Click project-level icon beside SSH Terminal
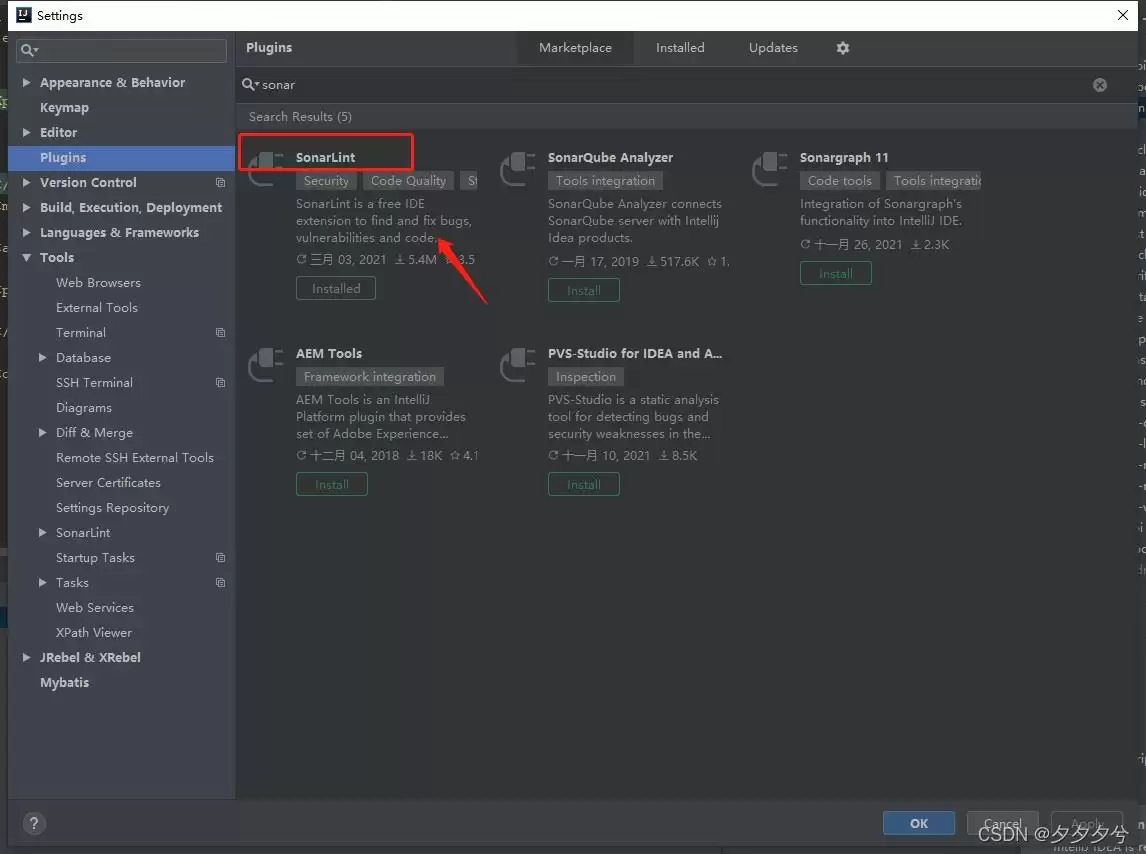 (221, 383)
